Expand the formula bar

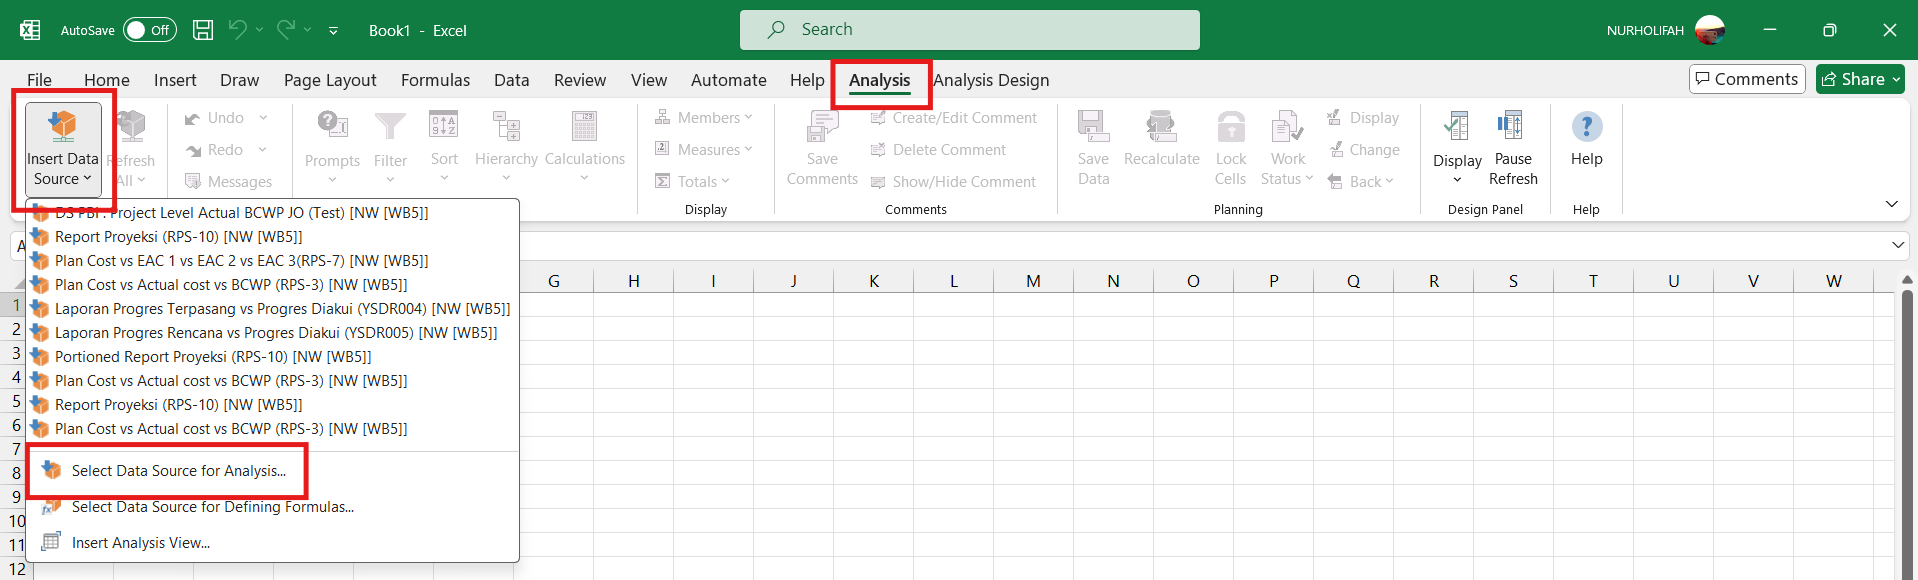point(1897,245)
